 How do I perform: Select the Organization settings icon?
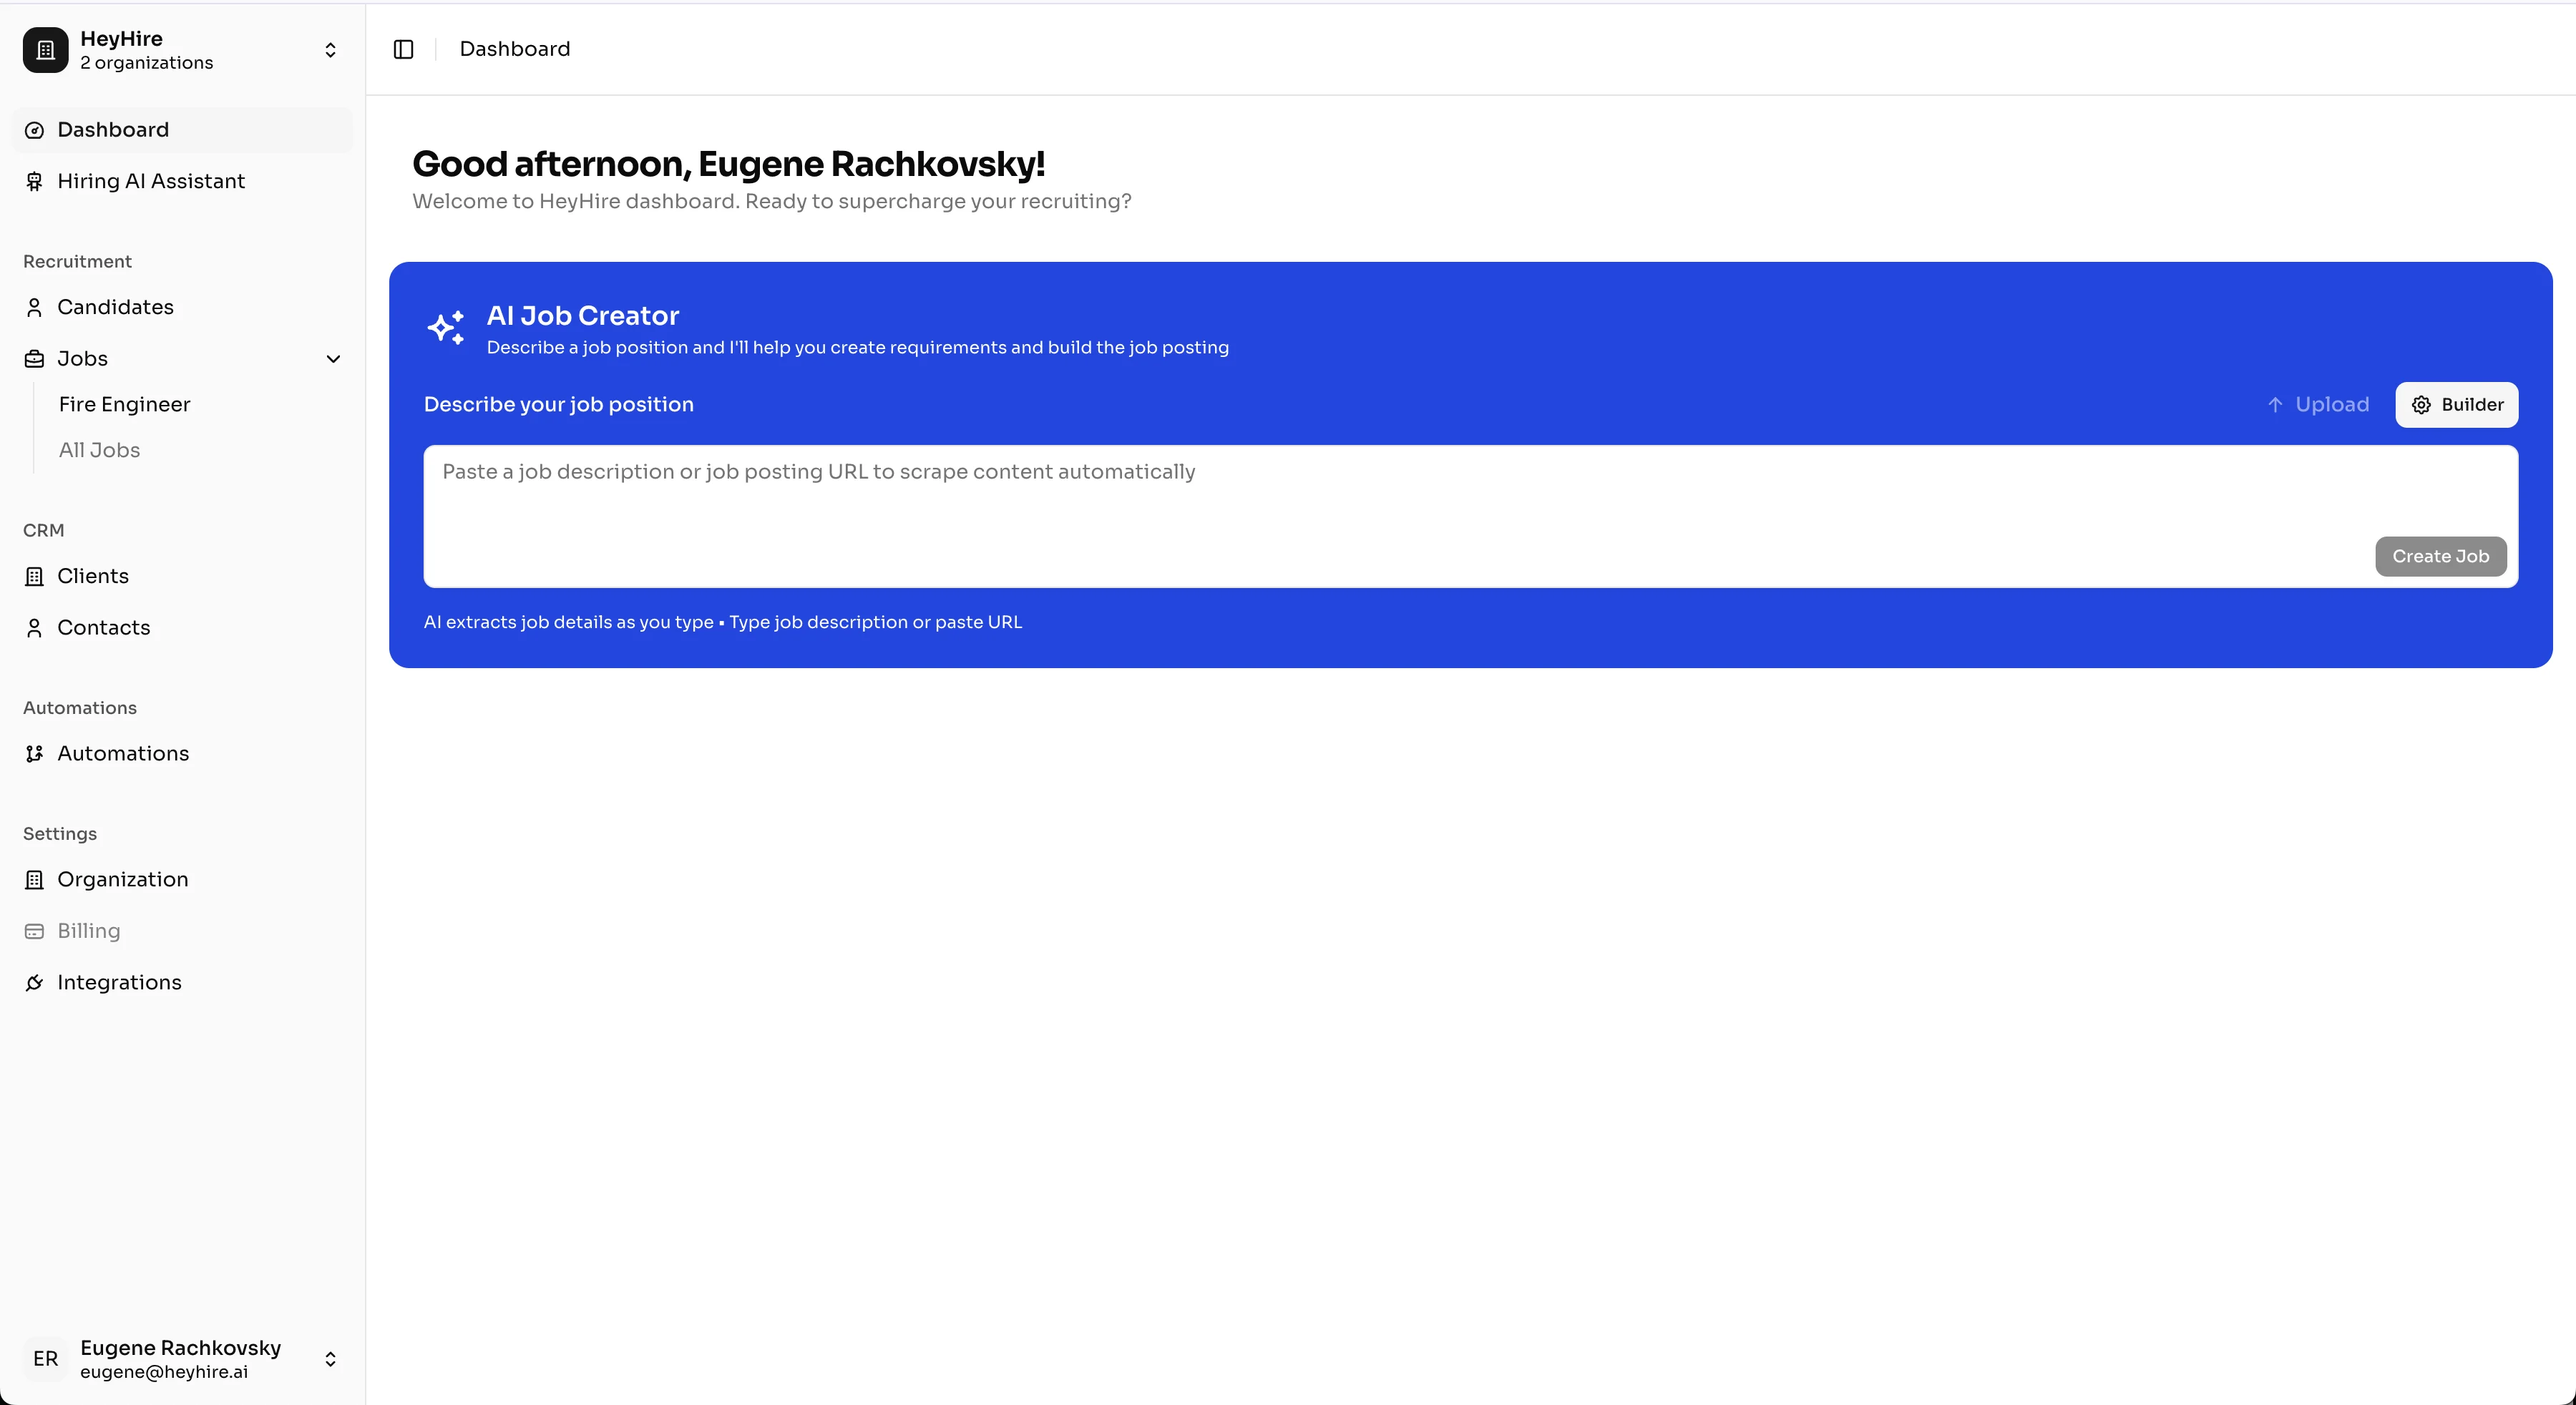(x=35, y=880)
